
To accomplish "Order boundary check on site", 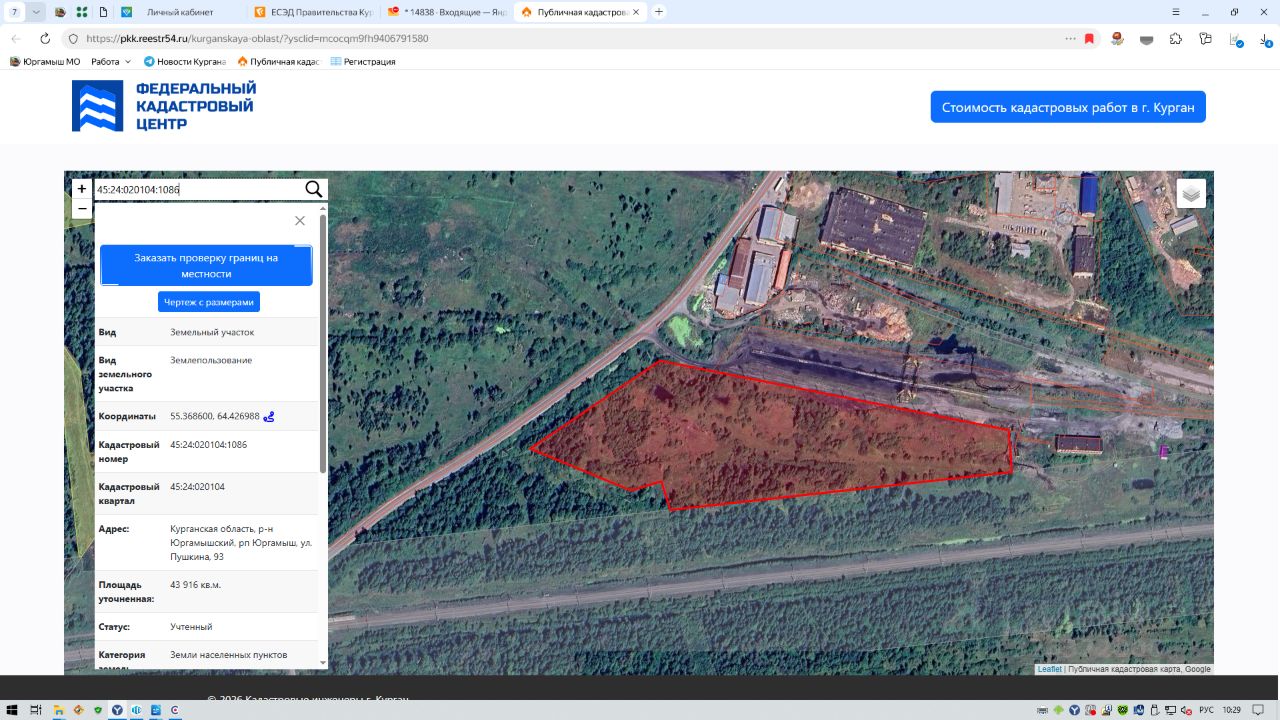I will 206,265.
